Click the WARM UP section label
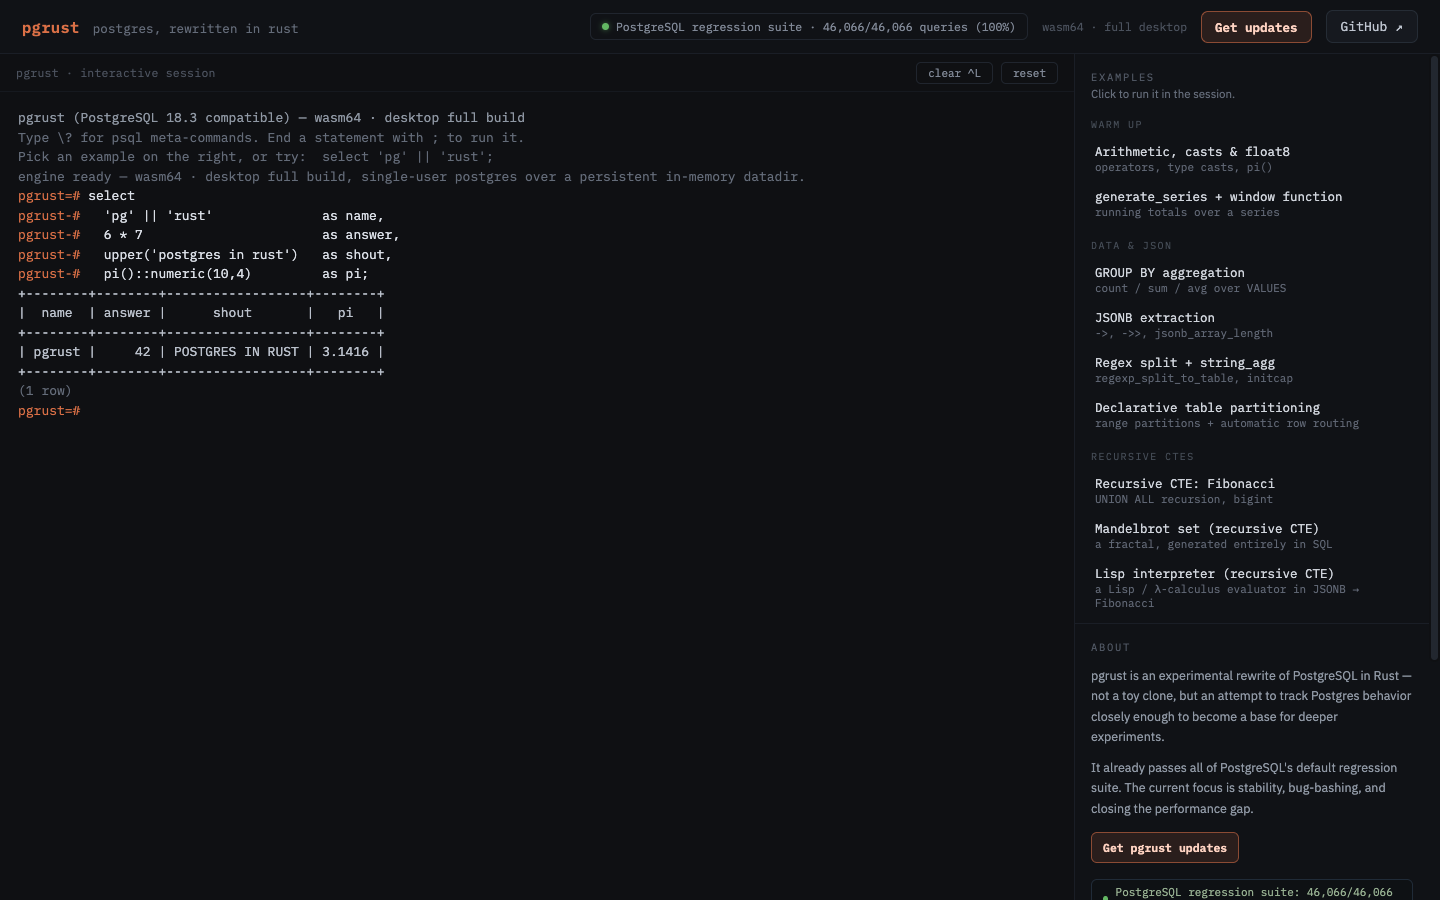This screenshot has height=900, width=1440. click(x=1116, y=124)
